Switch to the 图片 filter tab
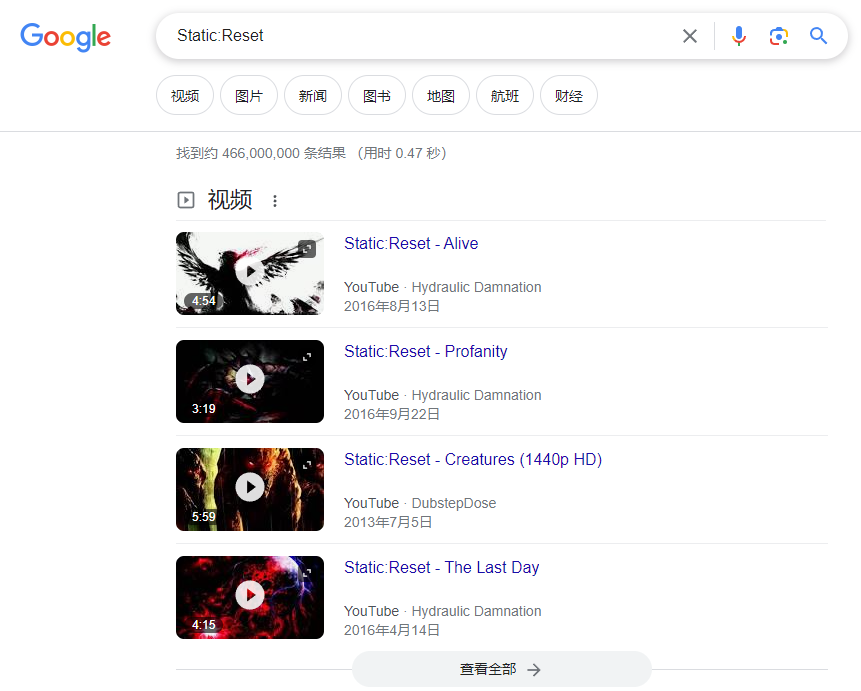The width and height of the screenshot is (861, 691). pos(249,96)
